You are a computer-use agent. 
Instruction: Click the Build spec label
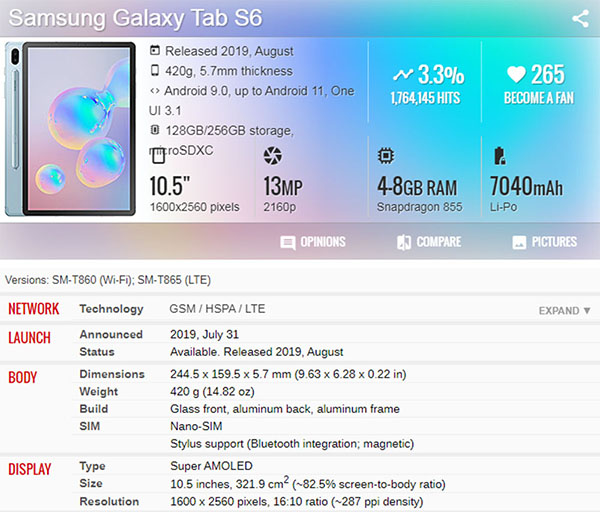[94, 409]
